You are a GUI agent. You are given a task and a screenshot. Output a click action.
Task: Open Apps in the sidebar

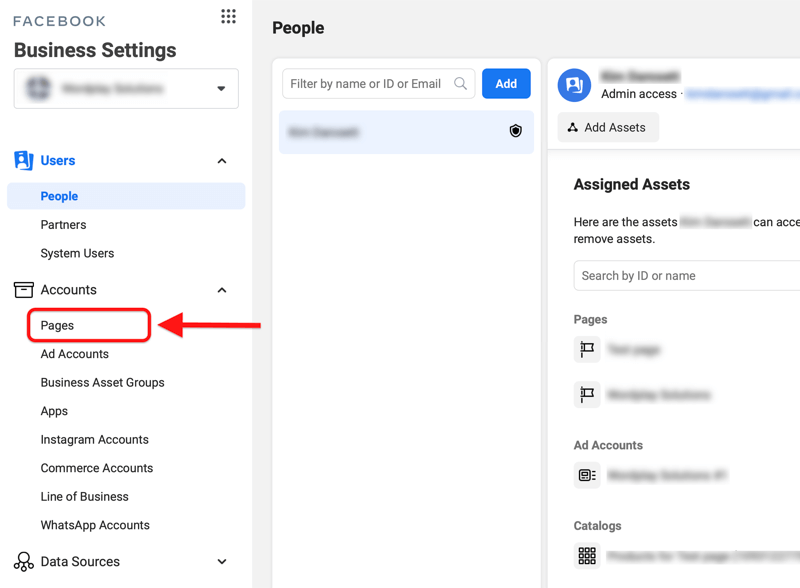click(54, 411)
